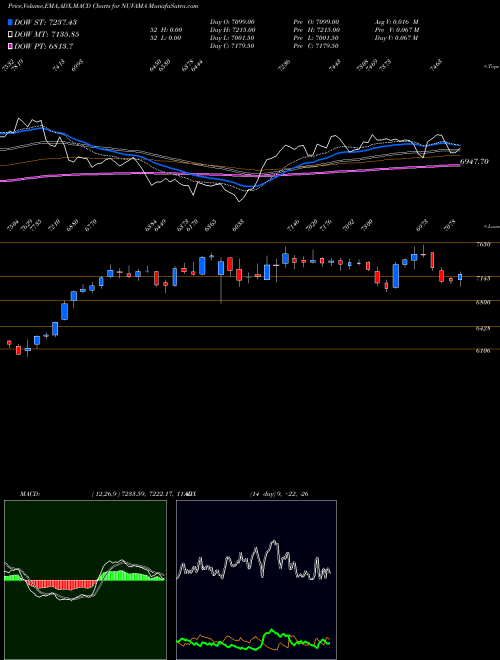Image resolution: width=500 pixels, height=660 pixels.
Task: Click the magenta DOW PT legend swatch
Action: pos(10,46)
